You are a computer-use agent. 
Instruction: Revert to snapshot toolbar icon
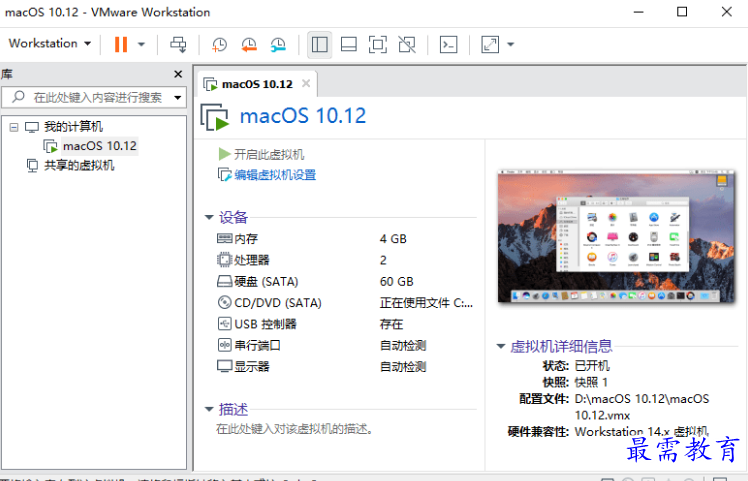click(249, 44)
